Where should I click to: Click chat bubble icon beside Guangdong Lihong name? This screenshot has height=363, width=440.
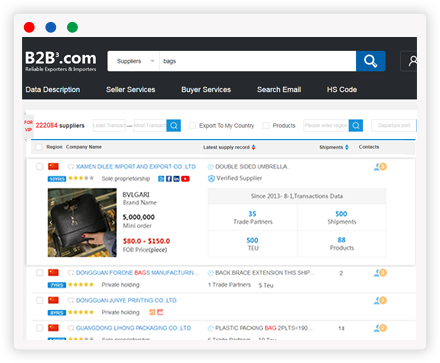(x=71, y=328)
